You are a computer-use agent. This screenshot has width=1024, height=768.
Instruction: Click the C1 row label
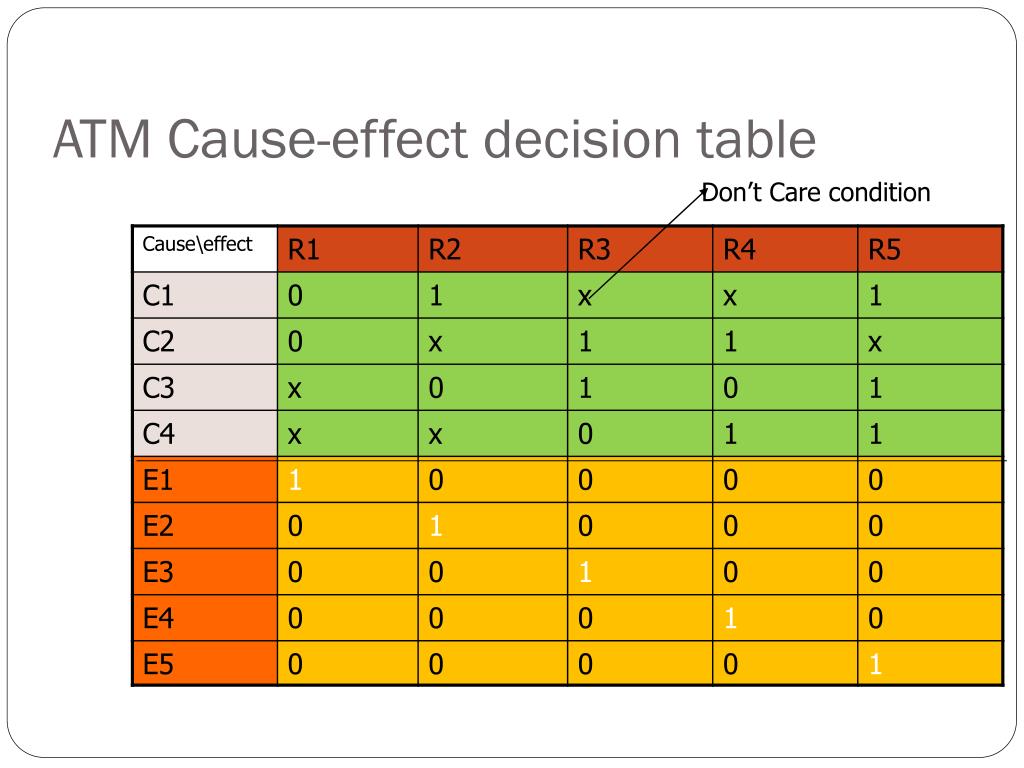coord(205,296)
